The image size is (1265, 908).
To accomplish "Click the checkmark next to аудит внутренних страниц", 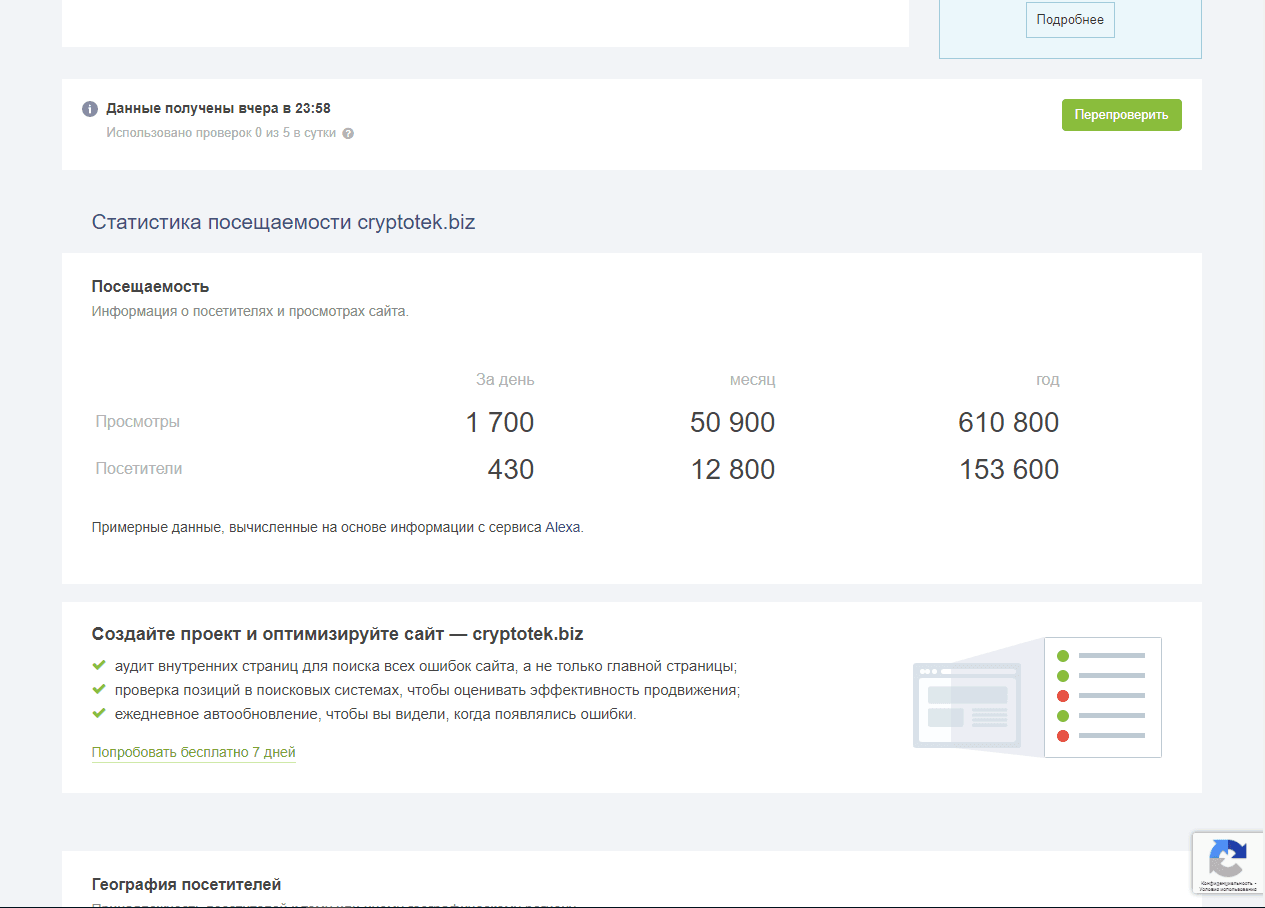I will [99, 665].
